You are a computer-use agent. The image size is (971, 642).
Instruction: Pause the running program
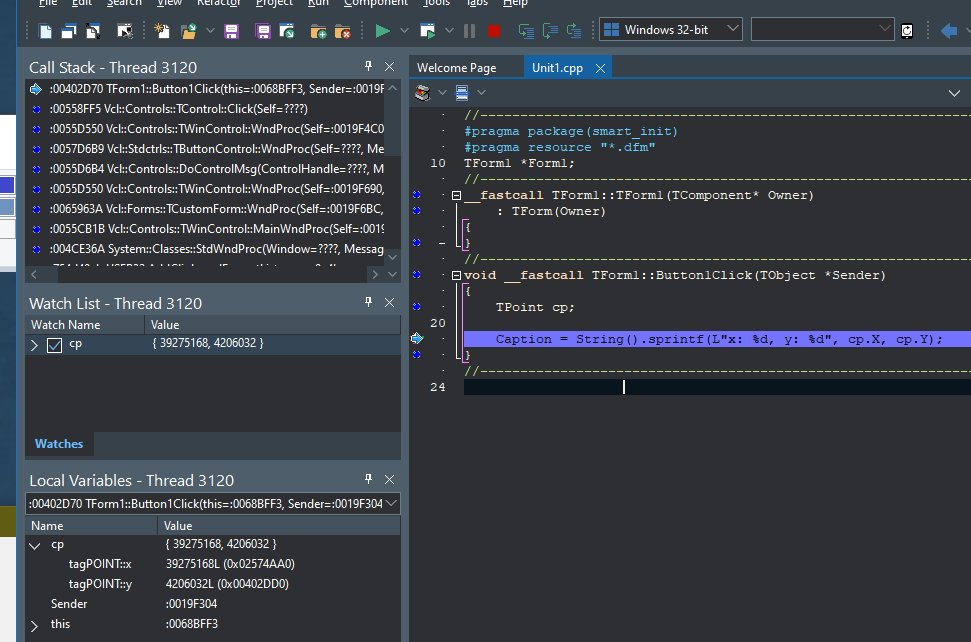coord(469,31)
